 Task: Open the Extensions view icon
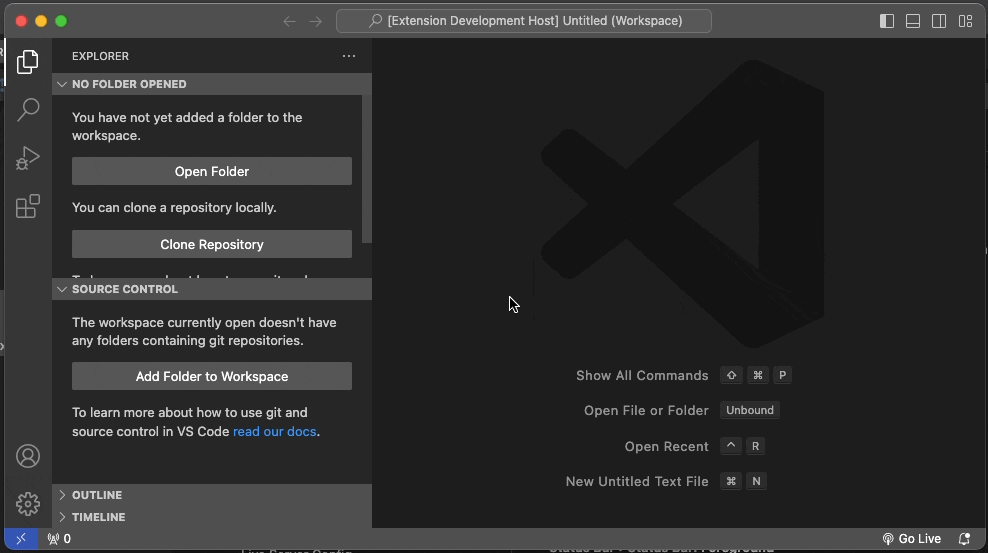click(x=28, y=206)
